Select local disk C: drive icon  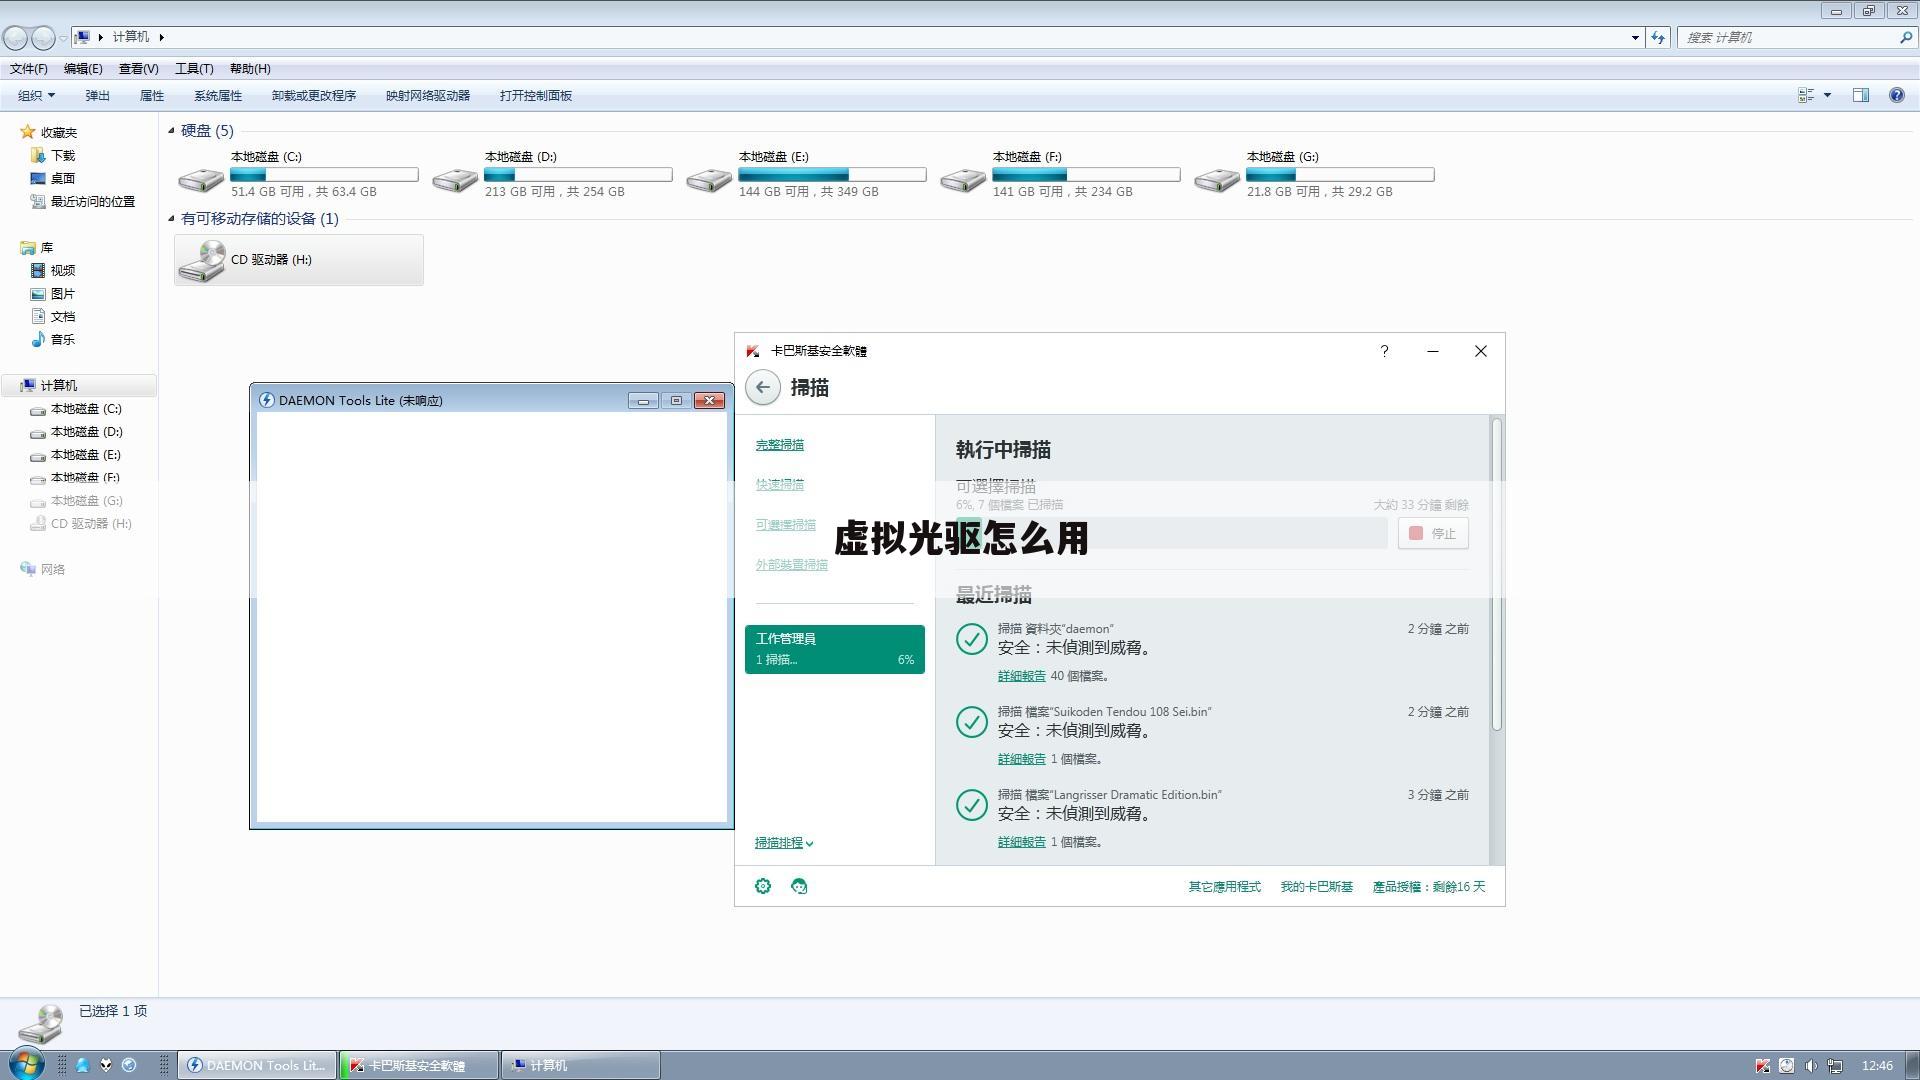tap(201, 179)
